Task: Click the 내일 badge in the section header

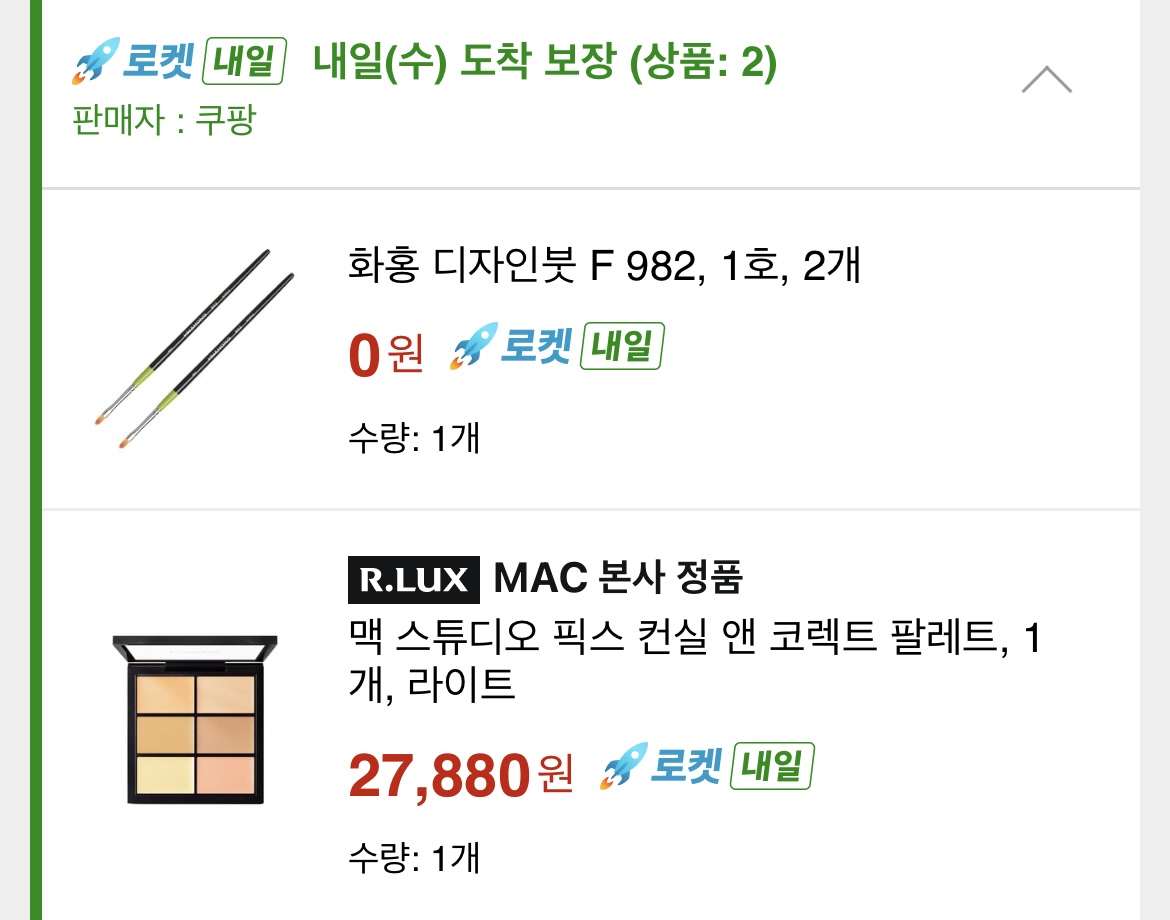Action: (244, 62)
